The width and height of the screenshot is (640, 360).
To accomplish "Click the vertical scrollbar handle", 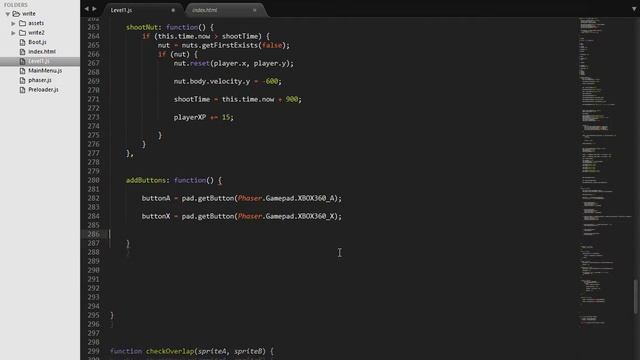I will (x=636, y=297).
